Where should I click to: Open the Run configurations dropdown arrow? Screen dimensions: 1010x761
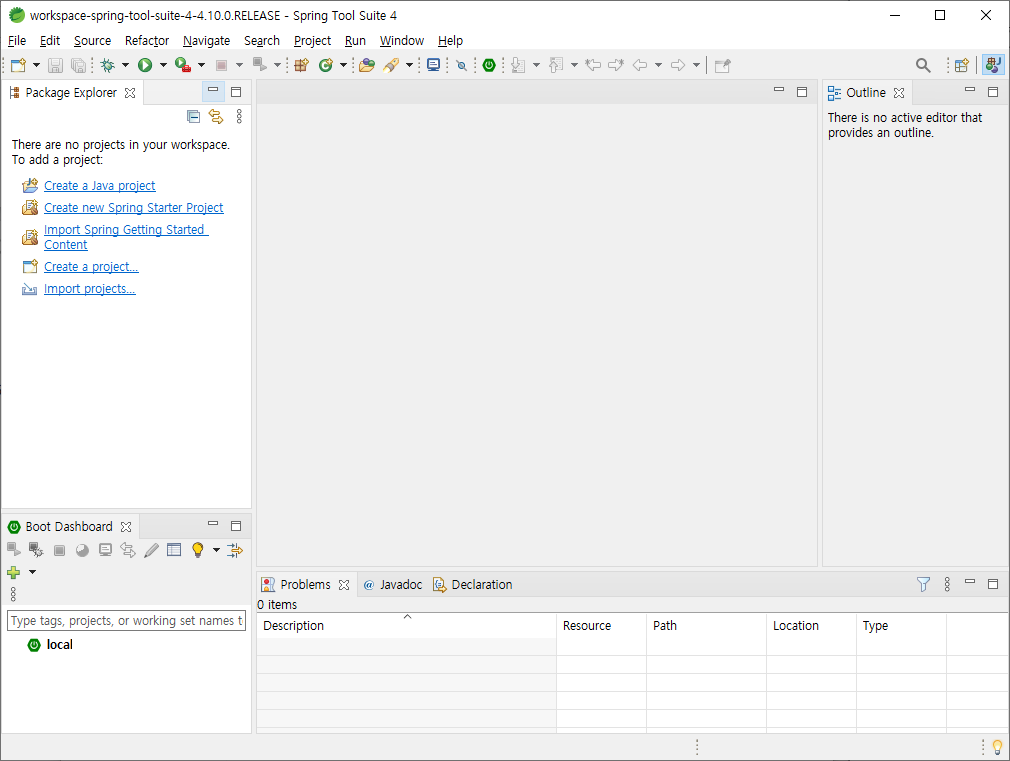click(x=163, y=65)
